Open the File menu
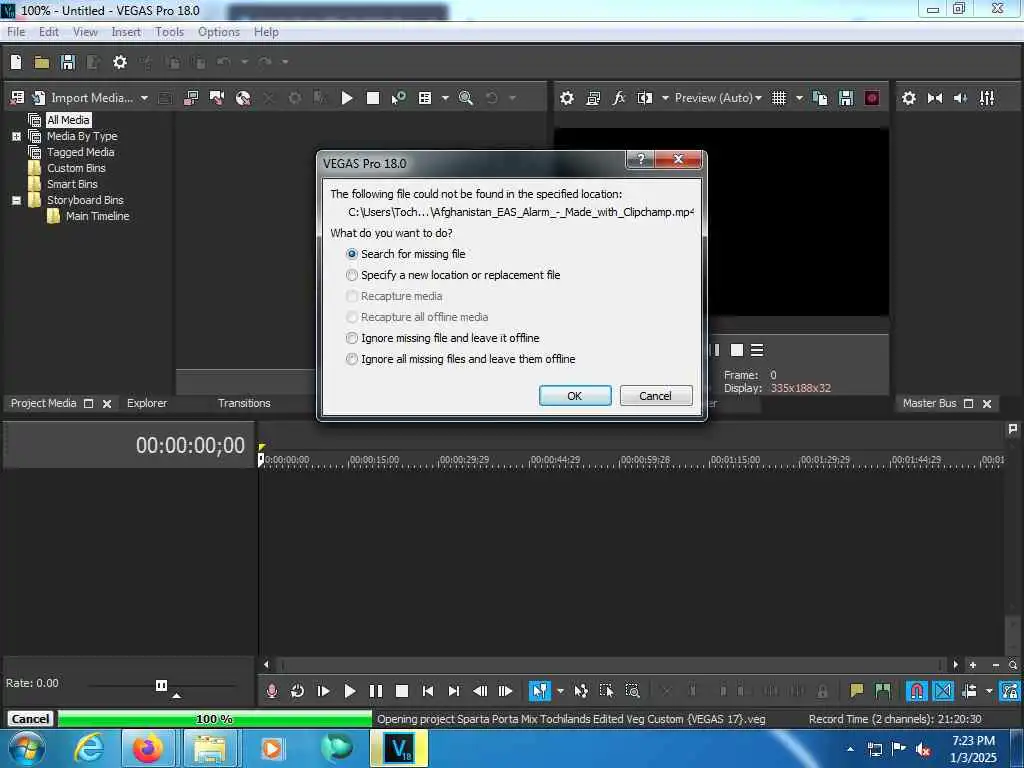Screen dimensions: 1024x768 pos(16,32)
